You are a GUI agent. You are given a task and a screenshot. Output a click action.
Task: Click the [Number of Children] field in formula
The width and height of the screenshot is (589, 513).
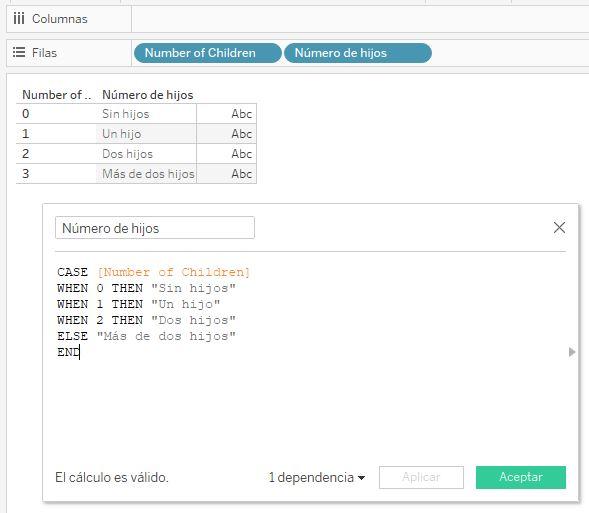[174, 272]
